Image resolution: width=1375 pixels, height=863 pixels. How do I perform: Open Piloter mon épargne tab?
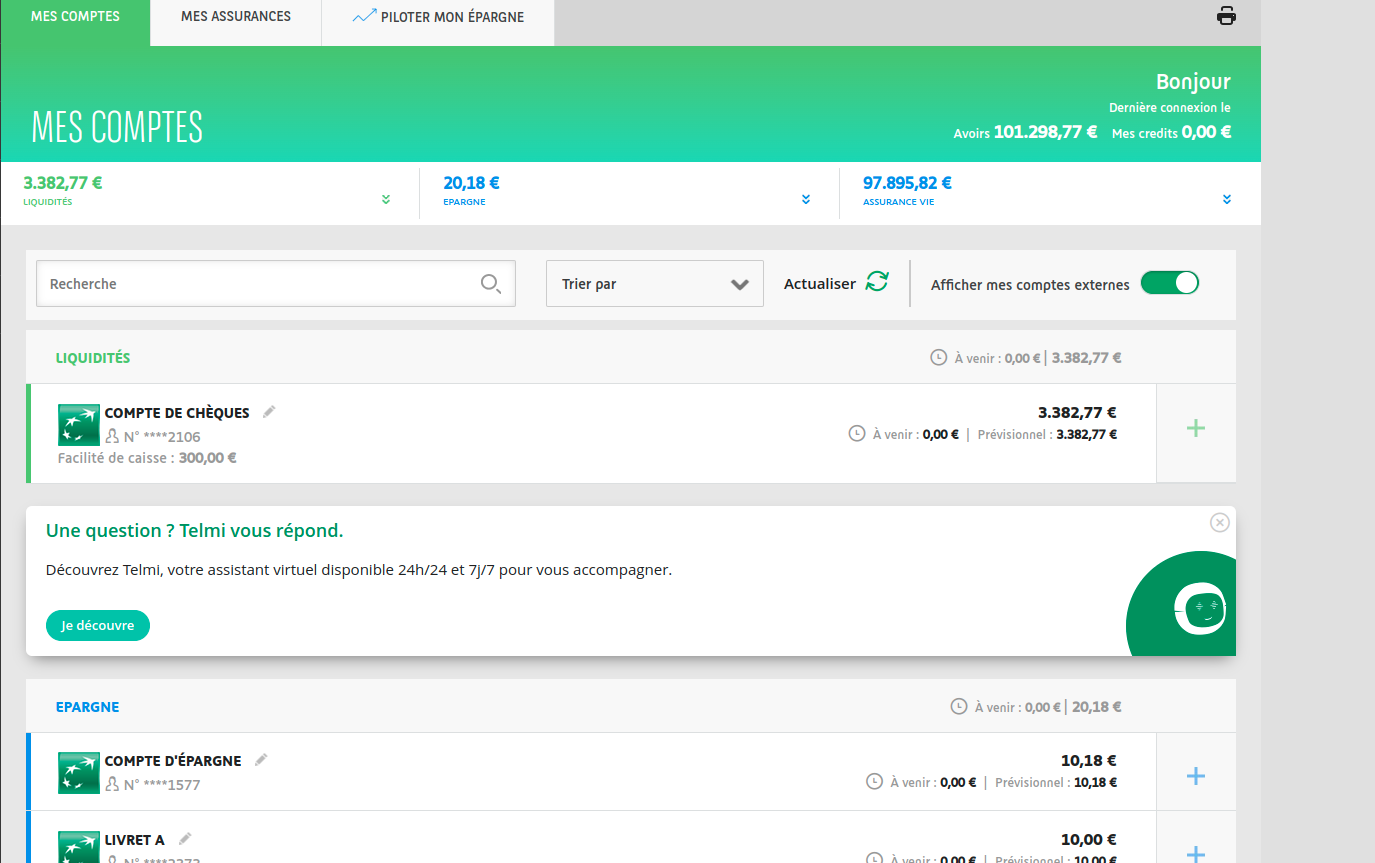pos(438,17)
